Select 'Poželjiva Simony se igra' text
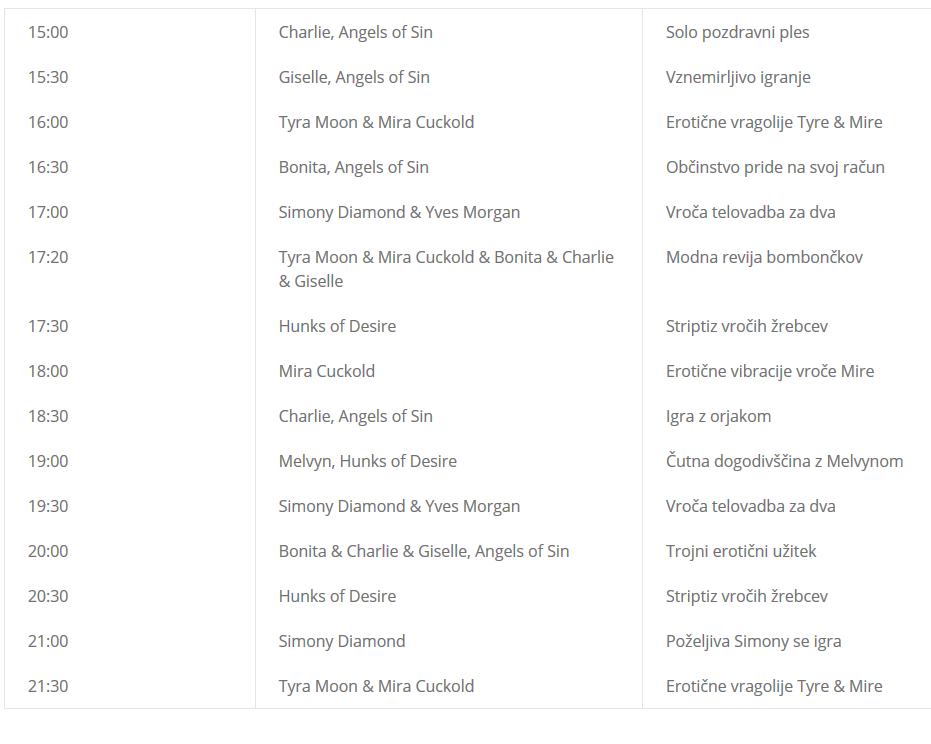This screenshot has height=744, width=931. (753, 641)
